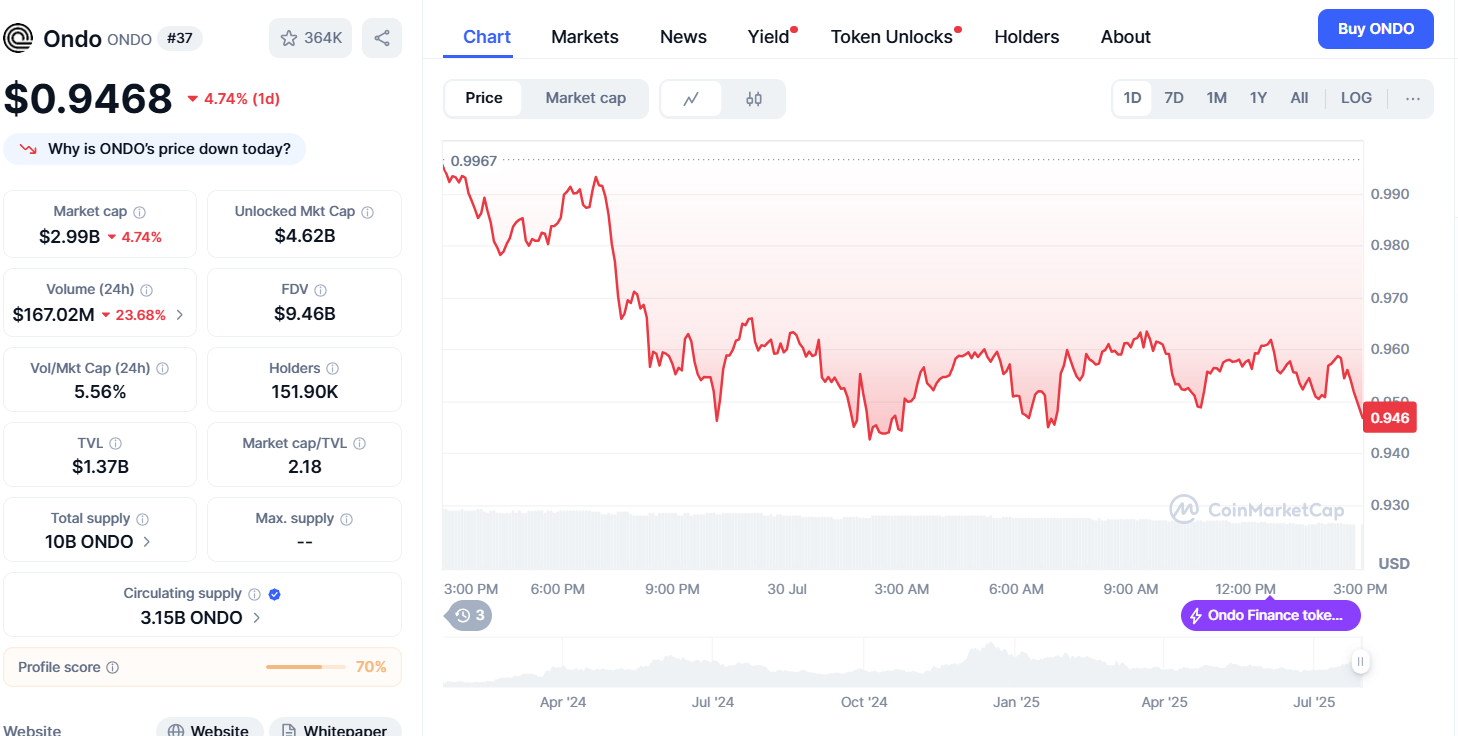The height and width of the screenshot is (736, 1458).
Task: Click FDV info icon
Action: [x=321, y=290]
